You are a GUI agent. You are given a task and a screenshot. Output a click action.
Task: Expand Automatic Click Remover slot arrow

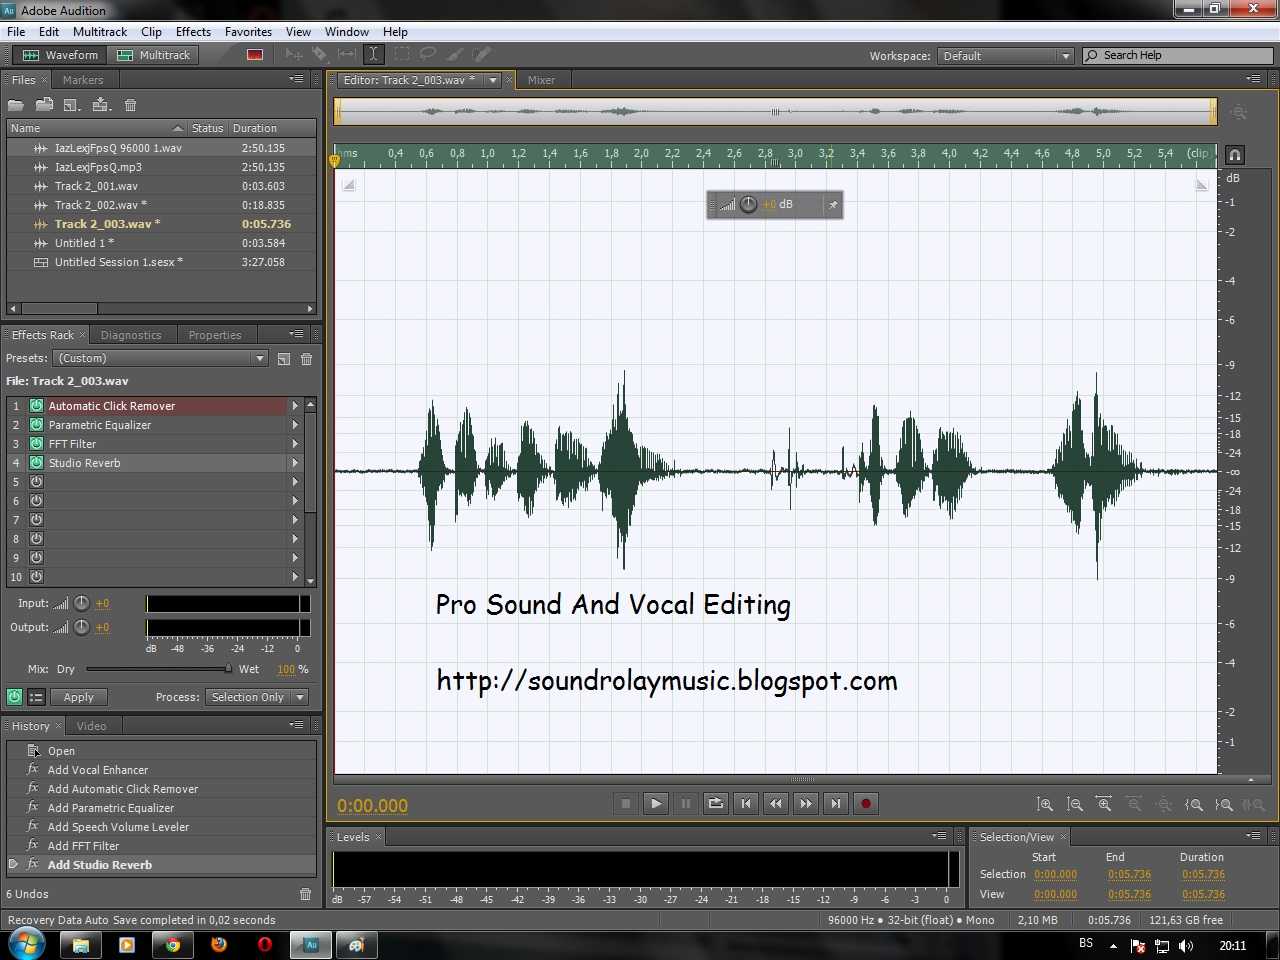295,406
